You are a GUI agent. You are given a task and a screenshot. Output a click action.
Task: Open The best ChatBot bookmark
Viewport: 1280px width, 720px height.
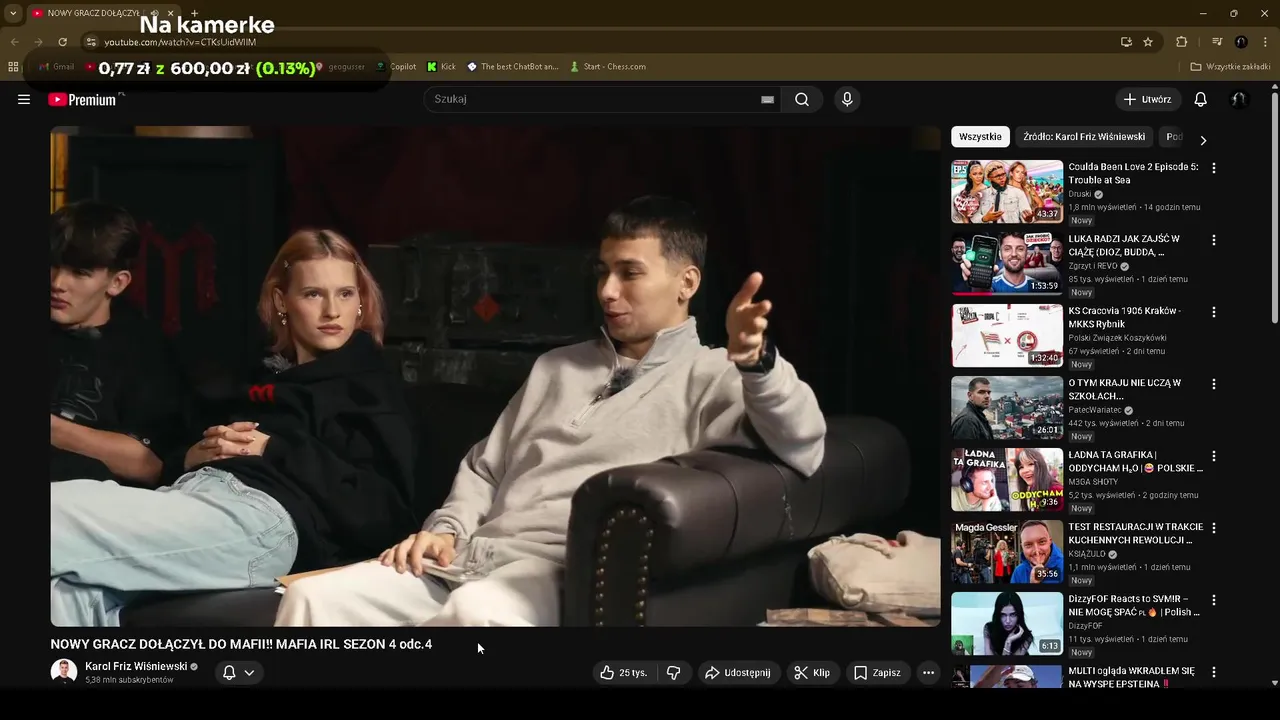click(513, 67)
